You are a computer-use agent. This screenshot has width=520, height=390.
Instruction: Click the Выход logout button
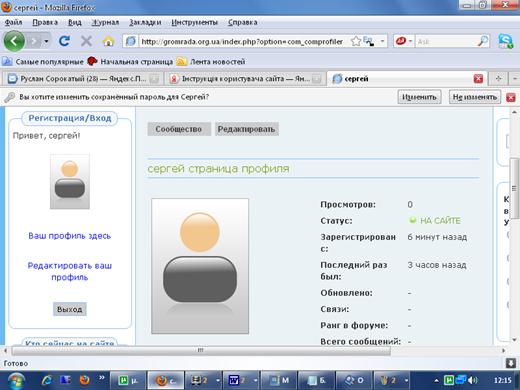[70, 309]
